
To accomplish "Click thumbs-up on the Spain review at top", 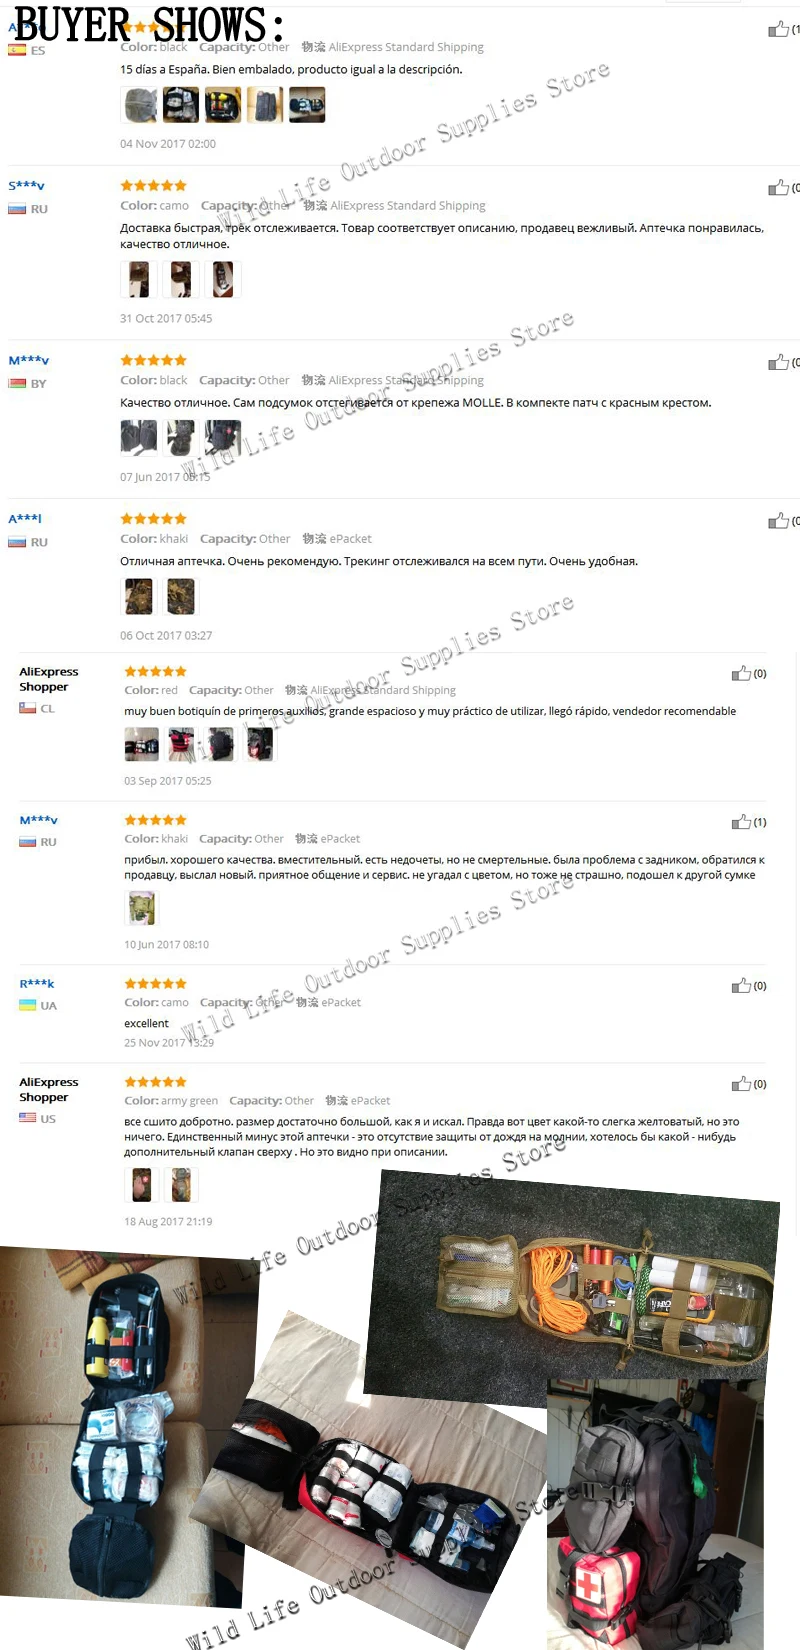I will click(778, 29).
